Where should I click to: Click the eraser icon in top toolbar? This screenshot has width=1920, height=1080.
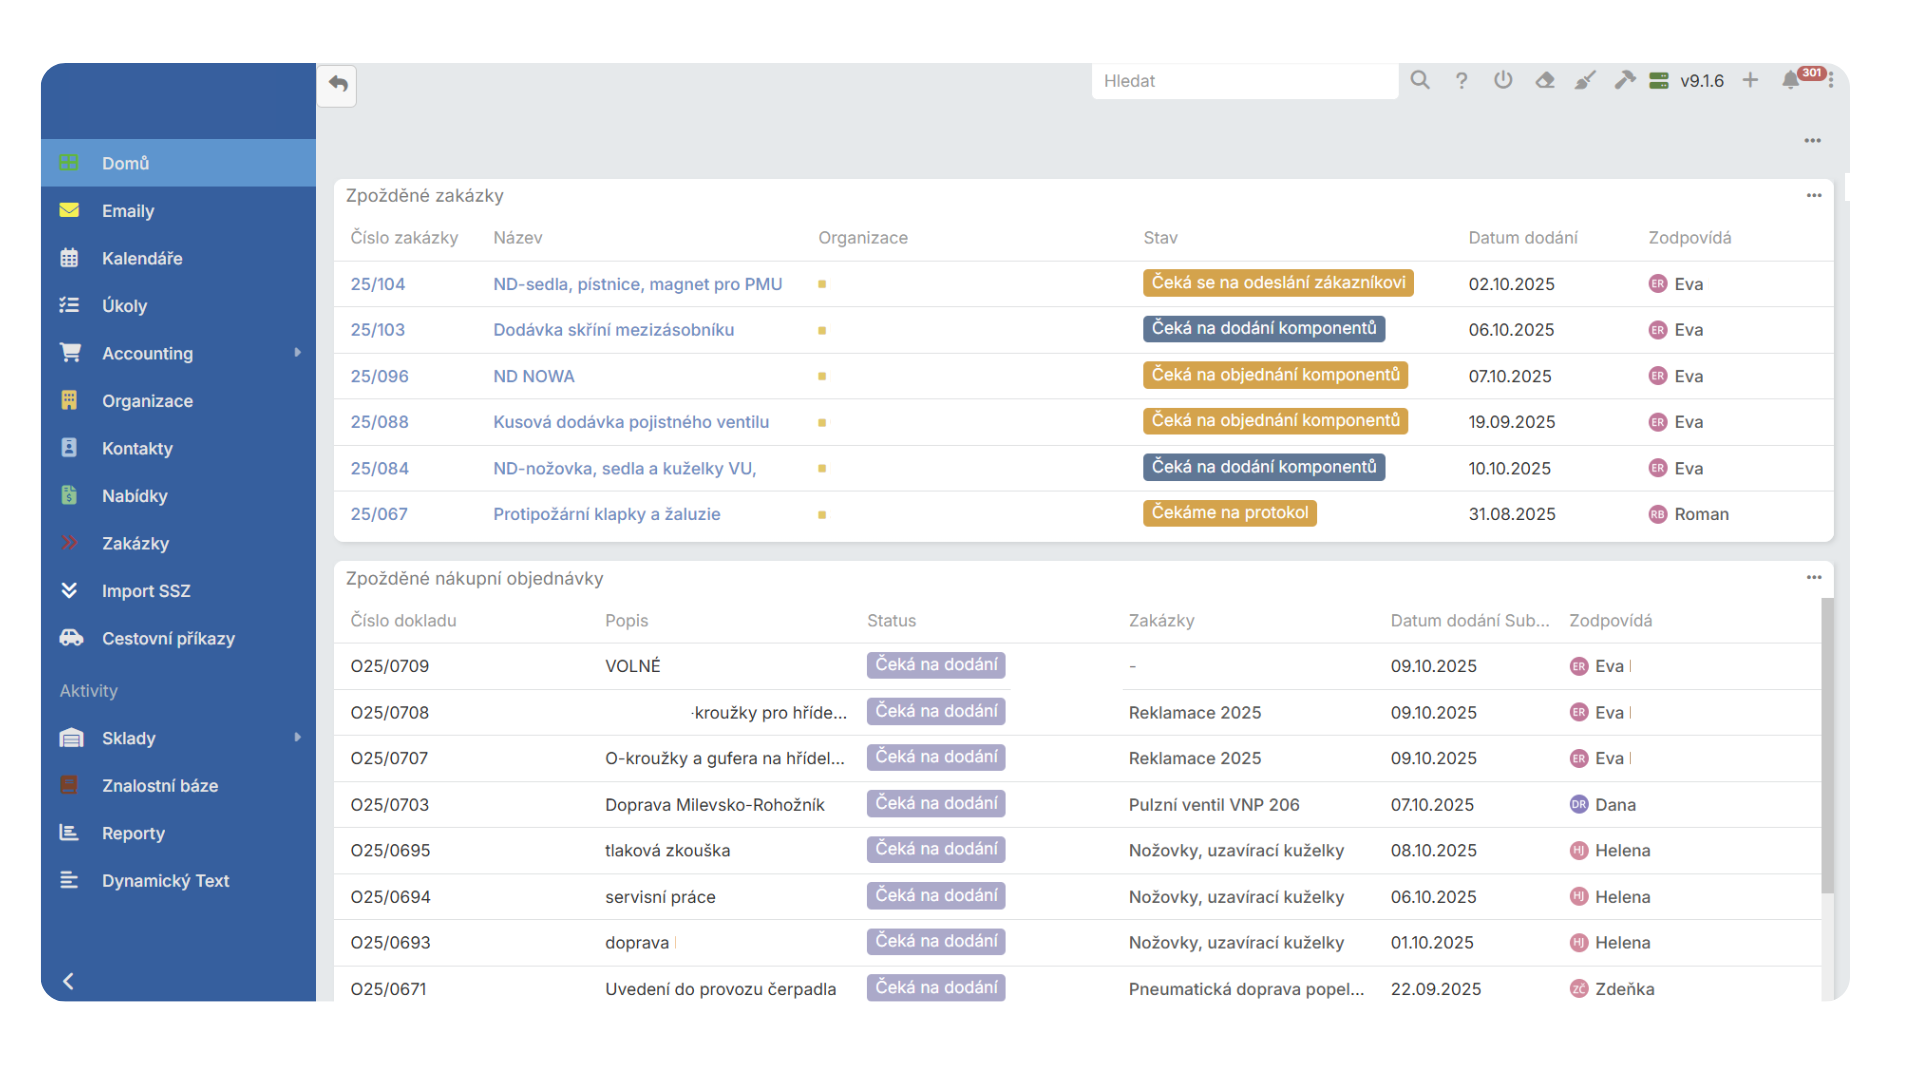click(x=1545, y=80)
